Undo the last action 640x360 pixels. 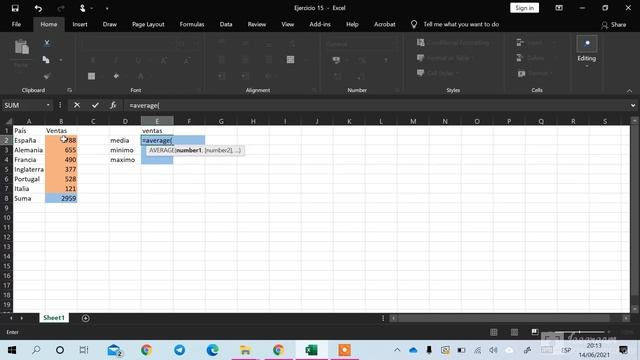[38, 8]
